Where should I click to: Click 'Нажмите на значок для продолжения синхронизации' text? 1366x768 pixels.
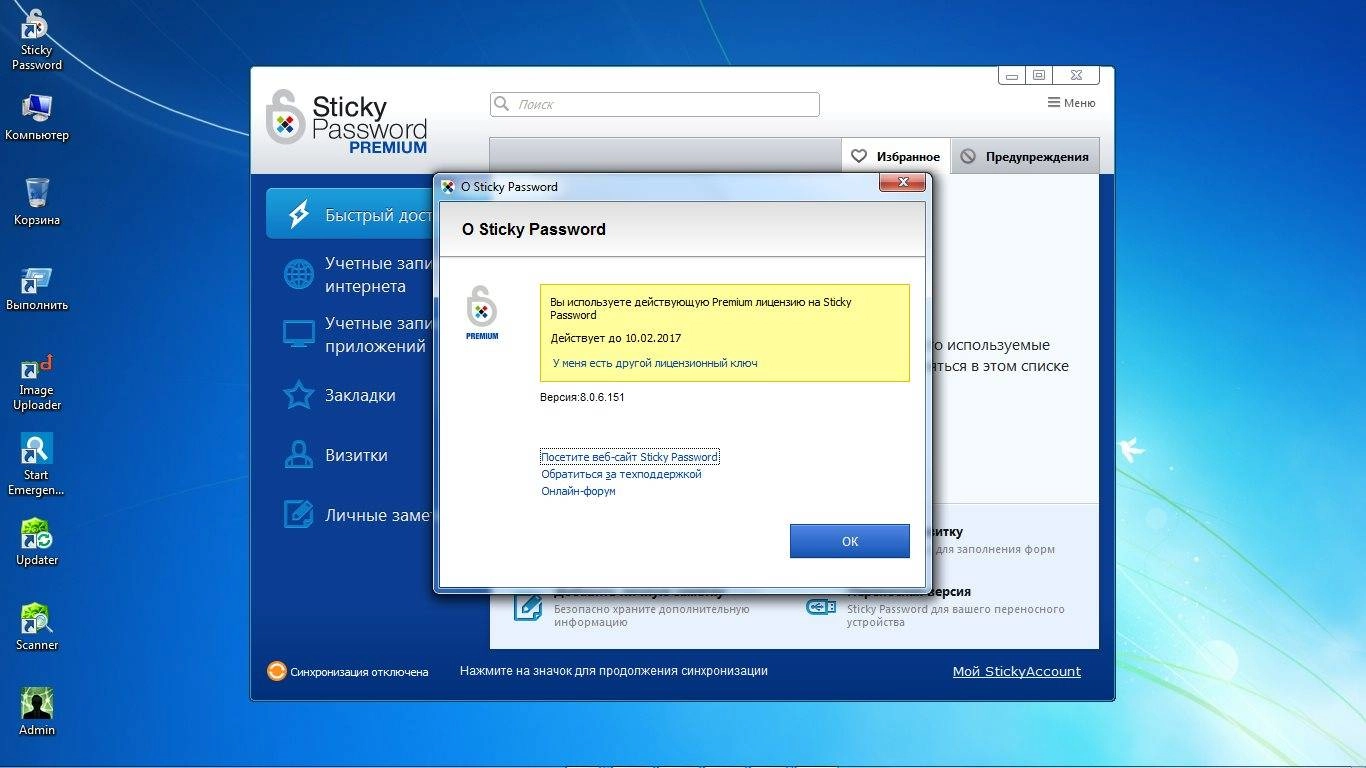(x=614, y=671)
